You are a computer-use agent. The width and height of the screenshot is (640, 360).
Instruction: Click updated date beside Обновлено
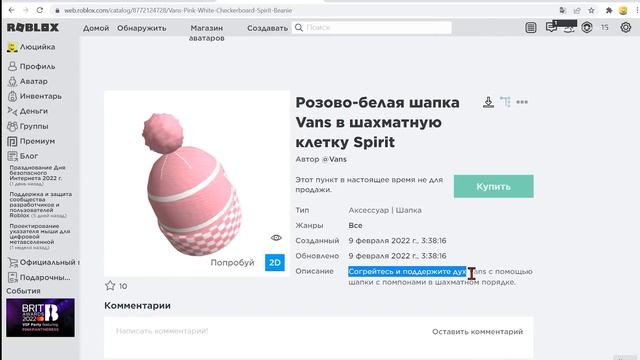[397, 256]
